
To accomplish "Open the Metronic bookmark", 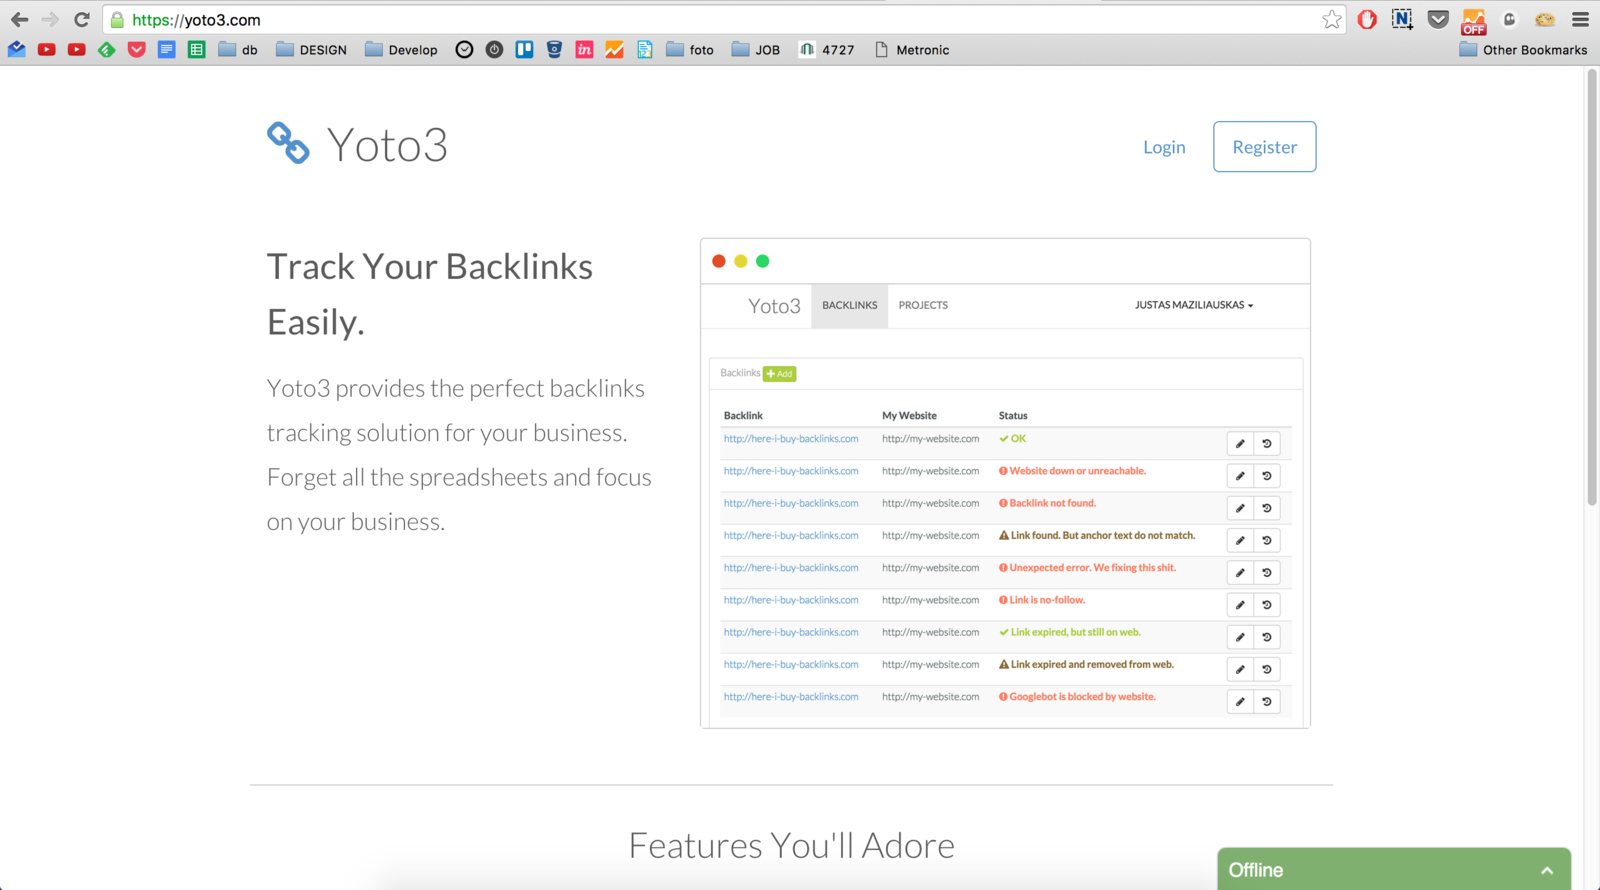I will (912, 49).
